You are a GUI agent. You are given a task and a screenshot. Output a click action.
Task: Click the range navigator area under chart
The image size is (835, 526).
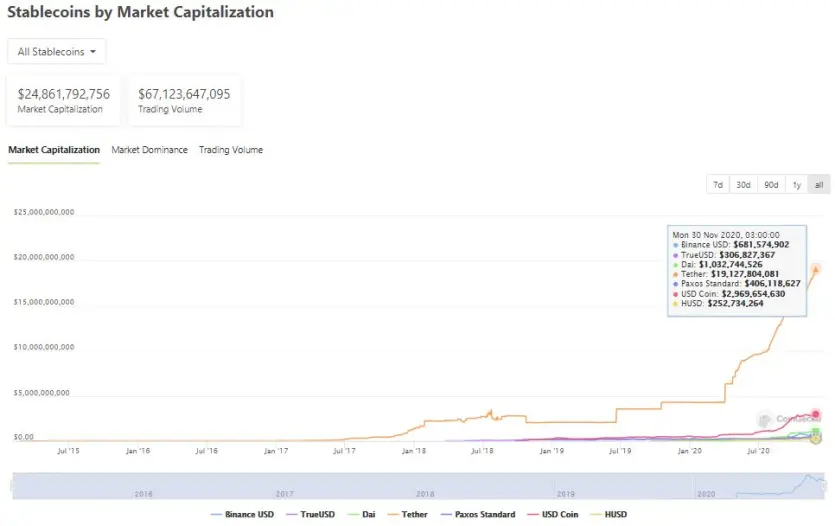(x=418, y=486)
